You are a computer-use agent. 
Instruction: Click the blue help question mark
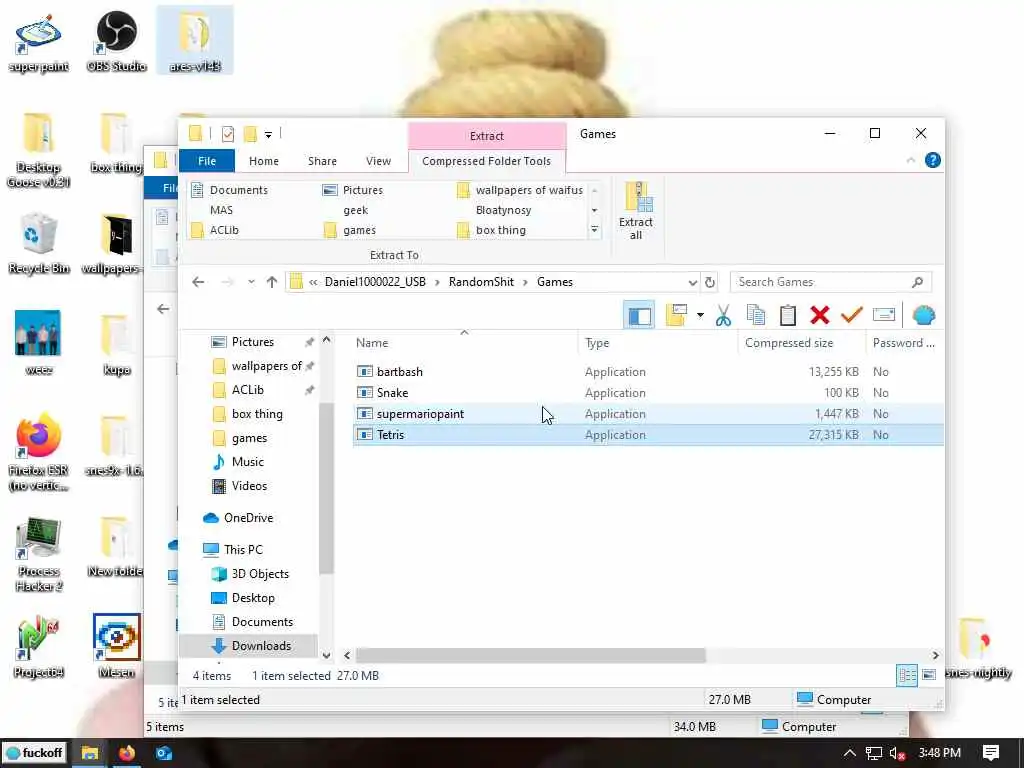[933, 160]
